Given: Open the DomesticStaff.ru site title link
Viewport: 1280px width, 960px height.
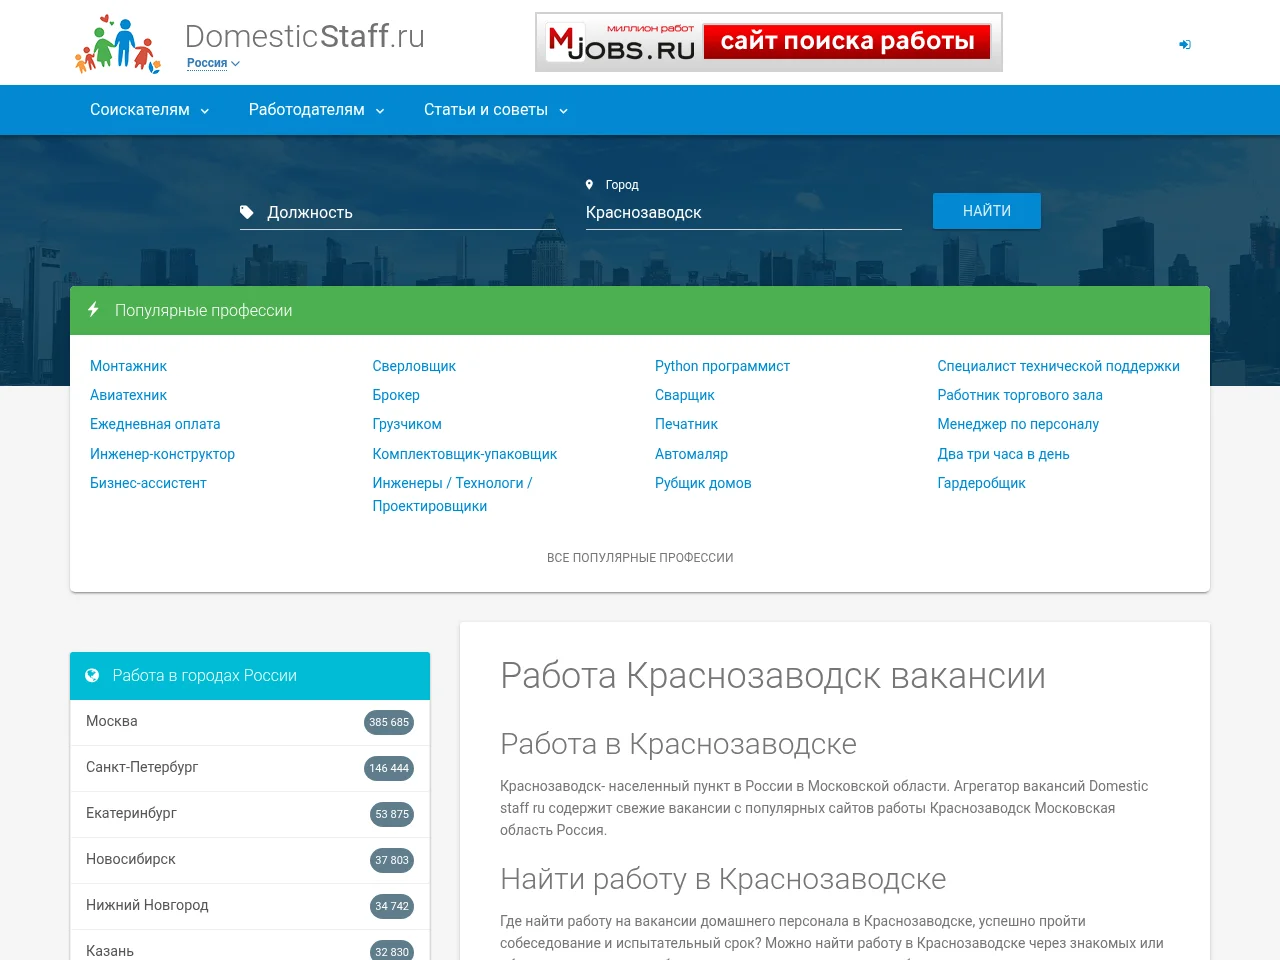Looking at the screenshot, I should (x=305, y=36).
